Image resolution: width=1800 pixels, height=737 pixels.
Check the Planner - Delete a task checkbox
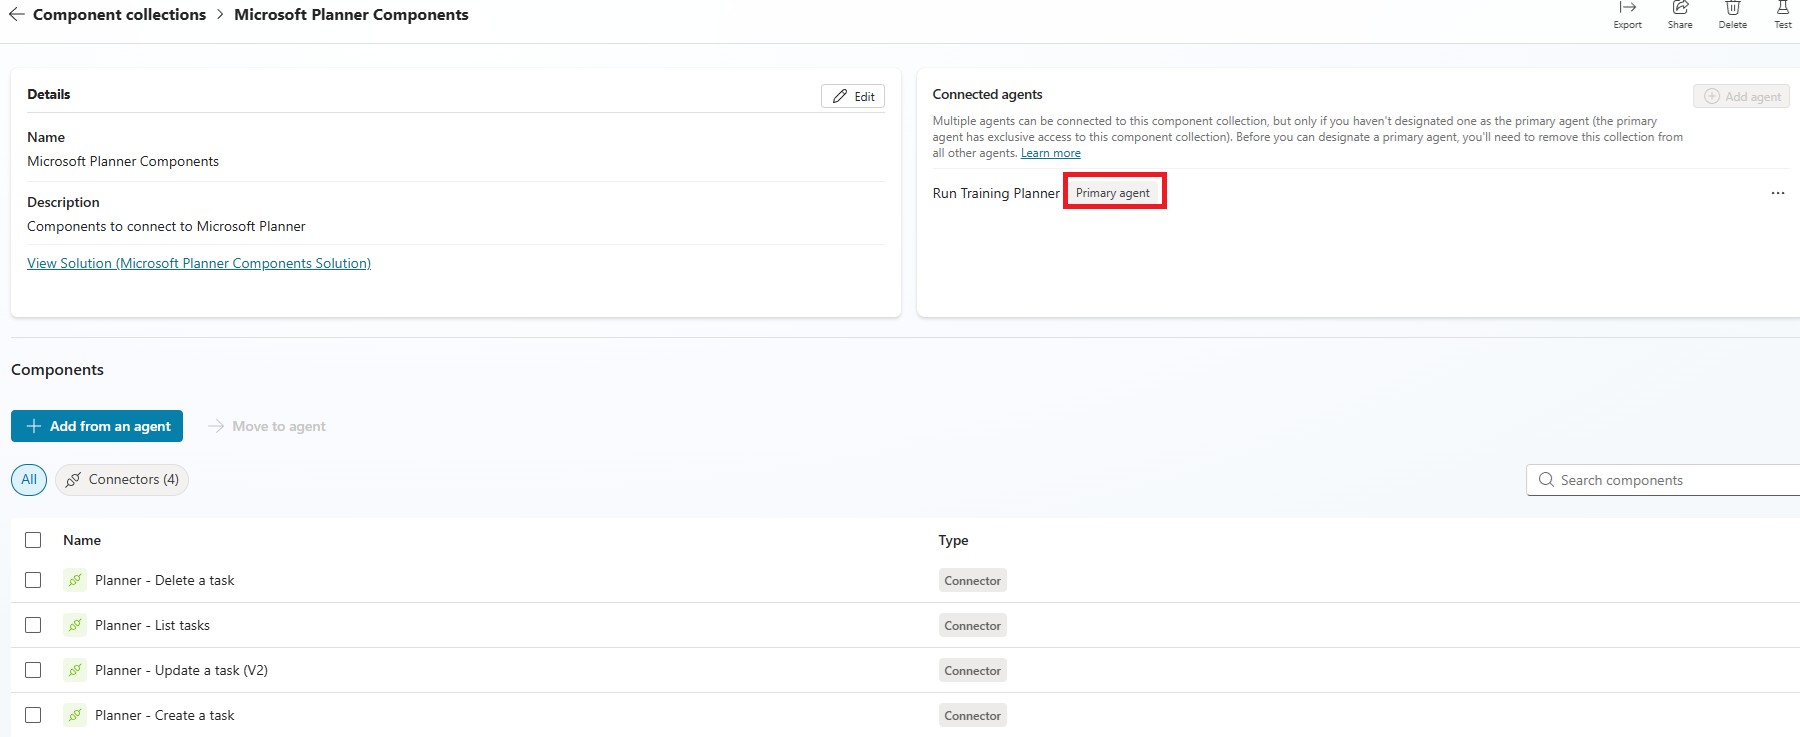[x=33, y=580]
